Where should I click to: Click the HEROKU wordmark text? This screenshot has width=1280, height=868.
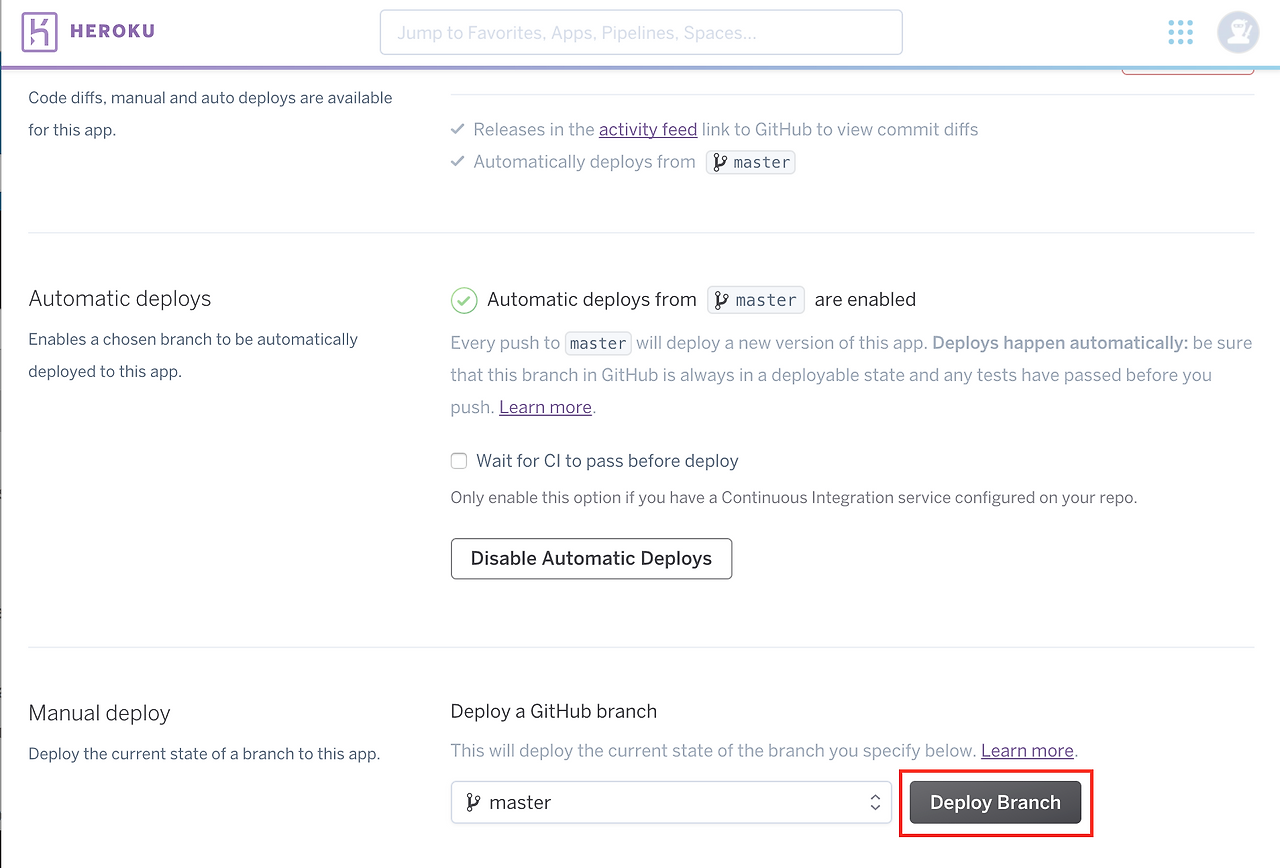click(x=112, y=32)
